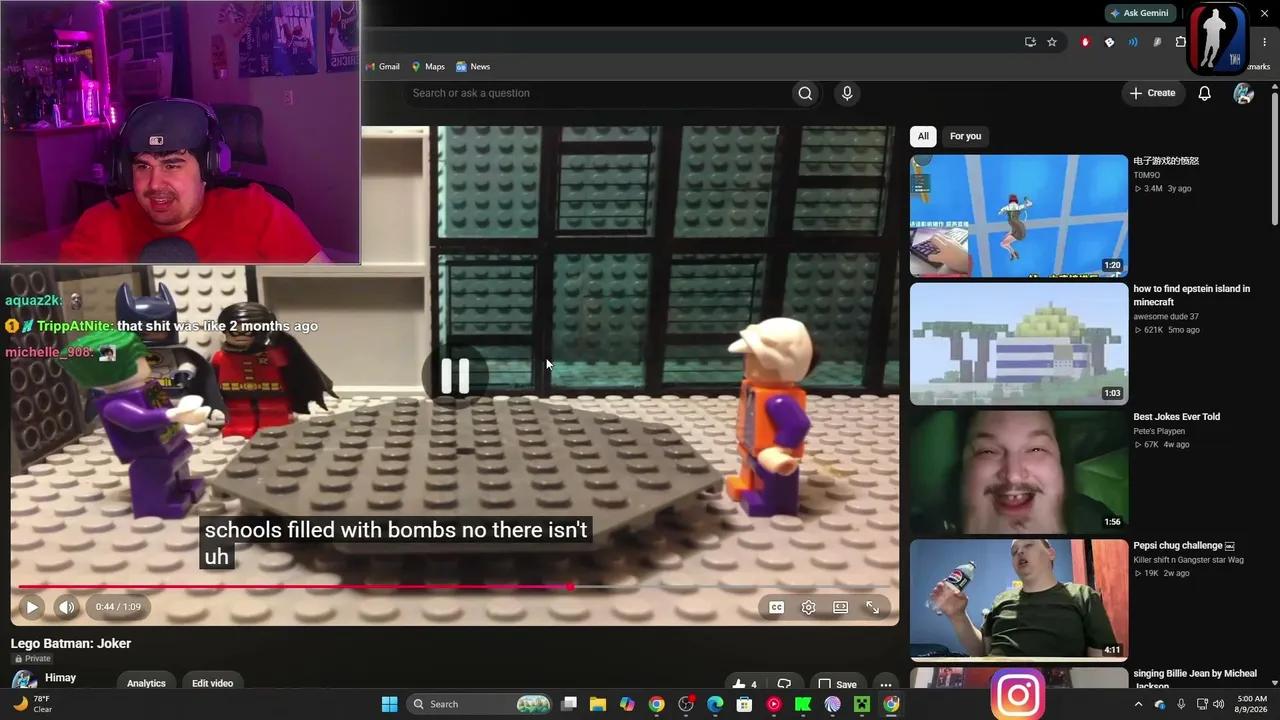
Task: Like the video with thumbs up
Action: click(745, 685)
